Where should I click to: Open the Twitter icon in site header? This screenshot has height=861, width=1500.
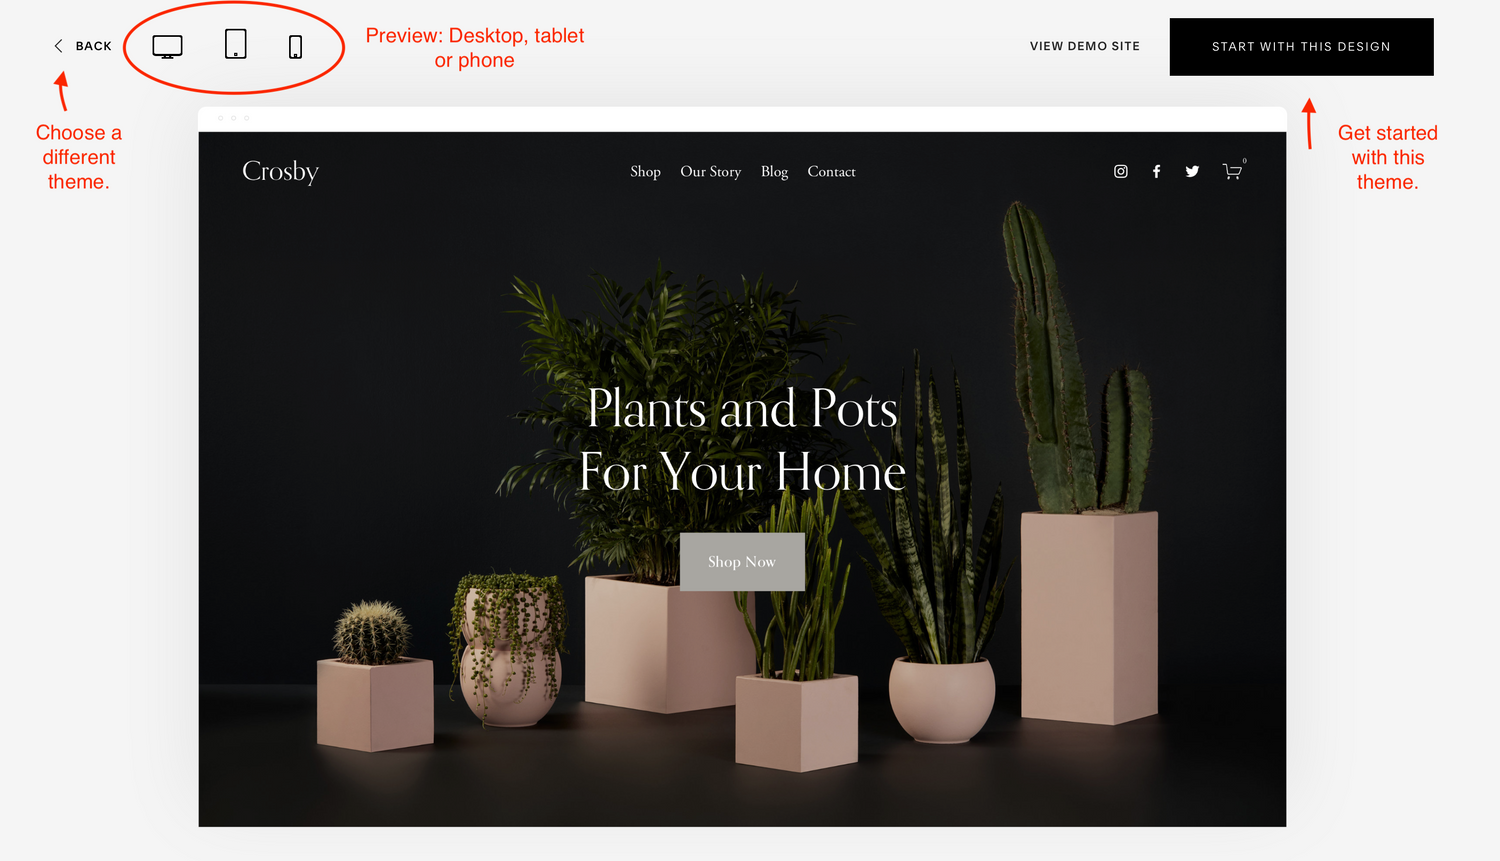point(1192,172)
